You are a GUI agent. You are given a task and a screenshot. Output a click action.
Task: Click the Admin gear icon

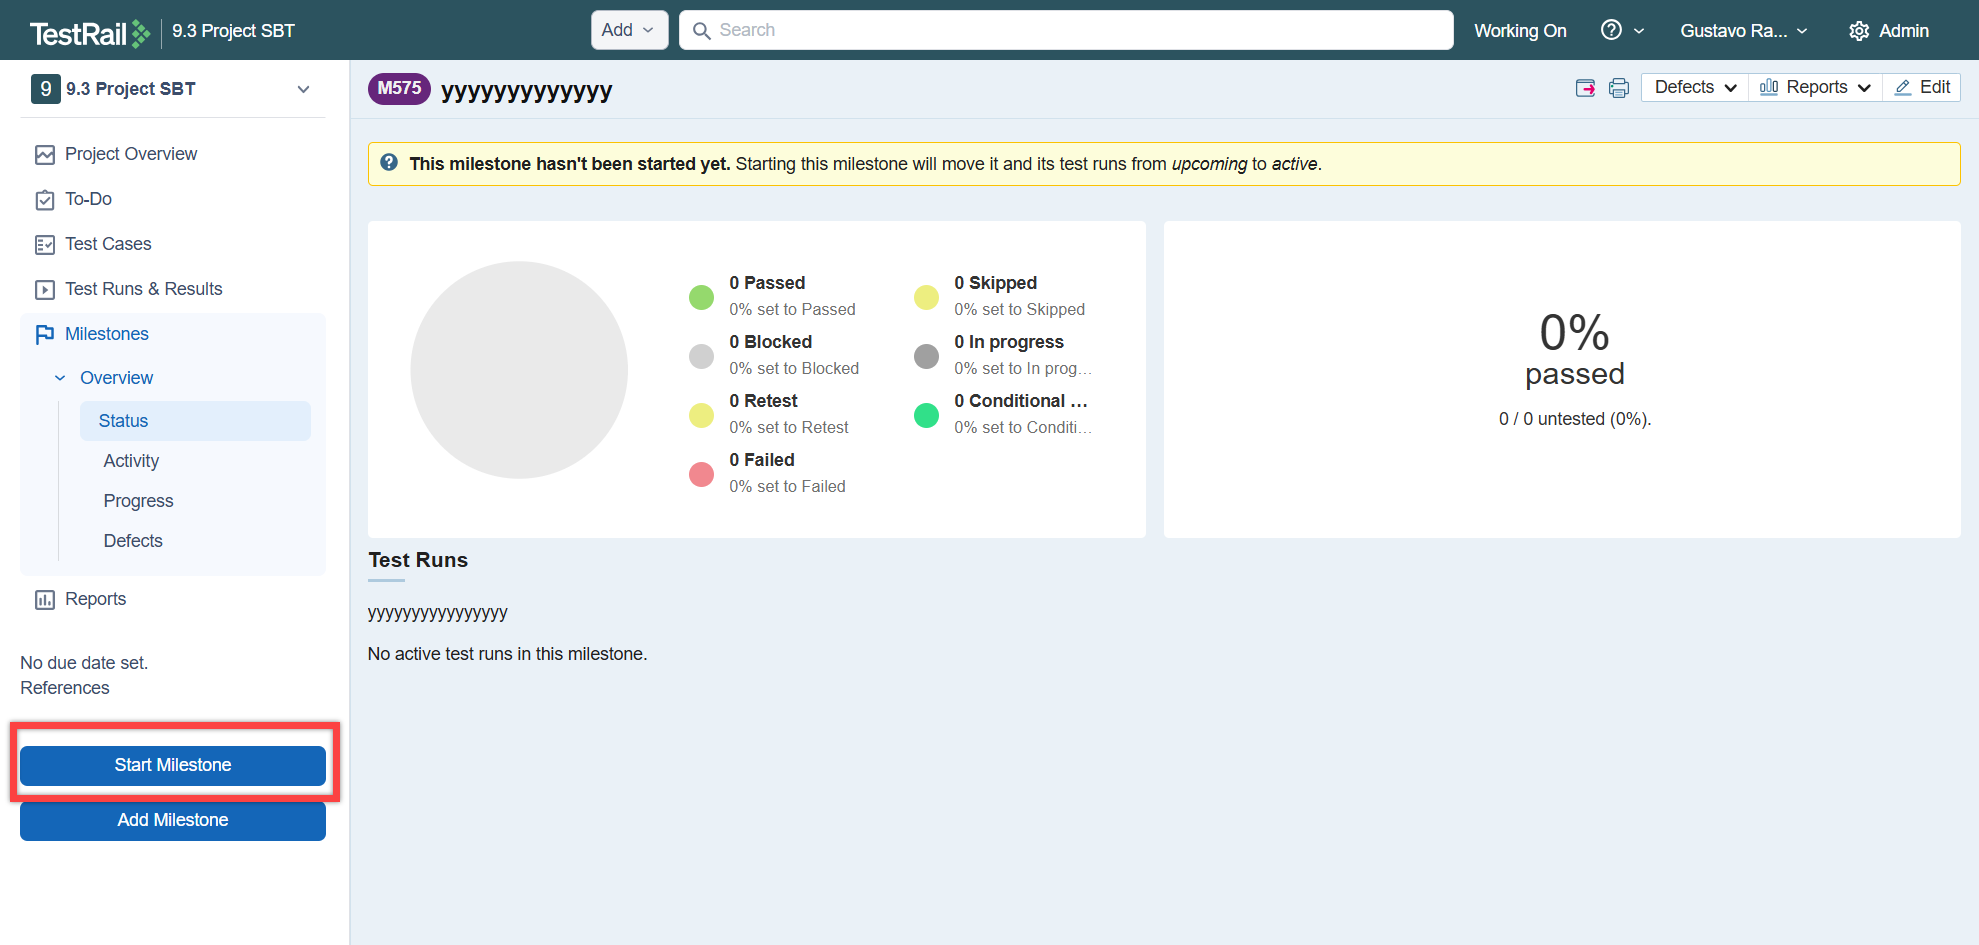coord(1859,31)
